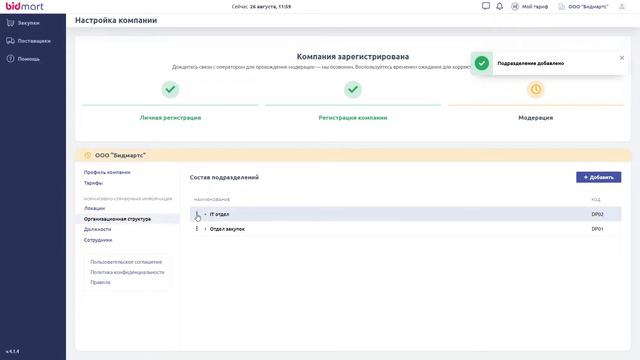Image resolution: width=640 pixels, height=360 pixels.
Task: Expand the IT отдел row arrow
Action: 205,214
